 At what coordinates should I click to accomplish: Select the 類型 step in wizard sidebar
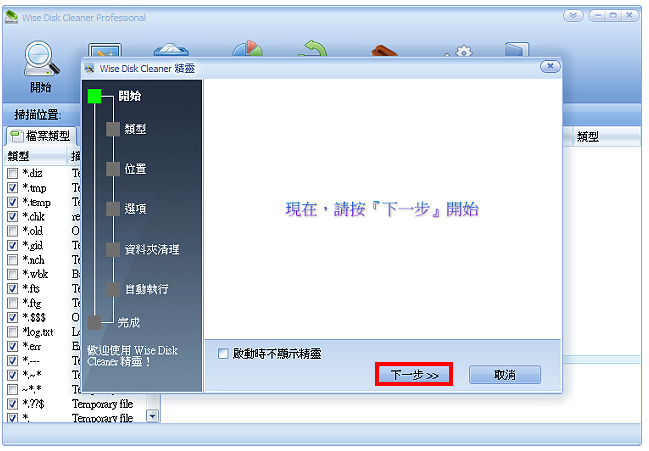(126, 130)
